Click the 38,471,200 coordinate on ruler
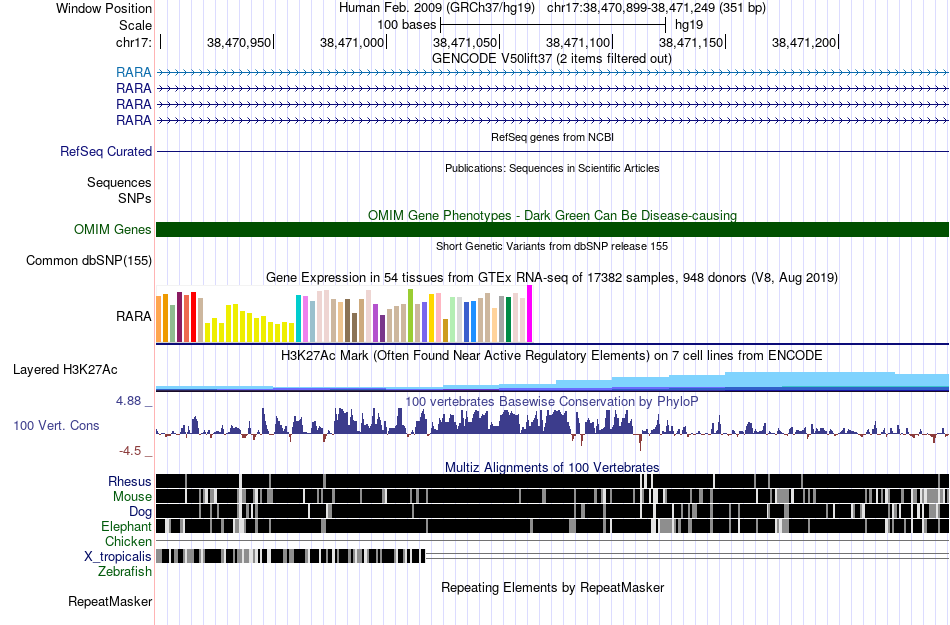Screen dimensions: 950x625 (804, 42)
